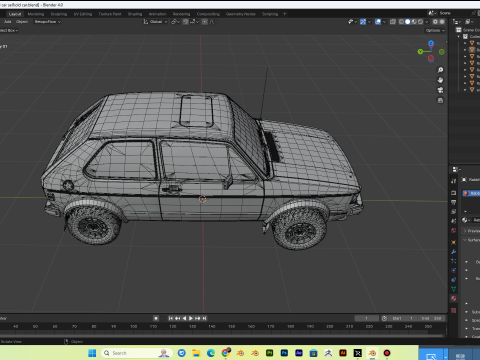Collapse the Collection in the outliner
The image size is (480, 360).
point(459,36)
